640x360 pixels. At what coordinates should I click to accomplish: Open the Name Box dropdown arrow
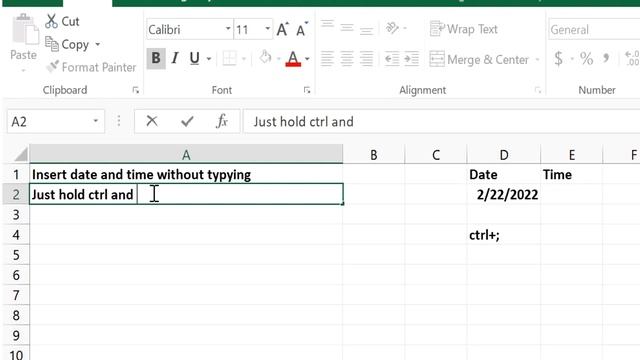click(x=96, y=121)
